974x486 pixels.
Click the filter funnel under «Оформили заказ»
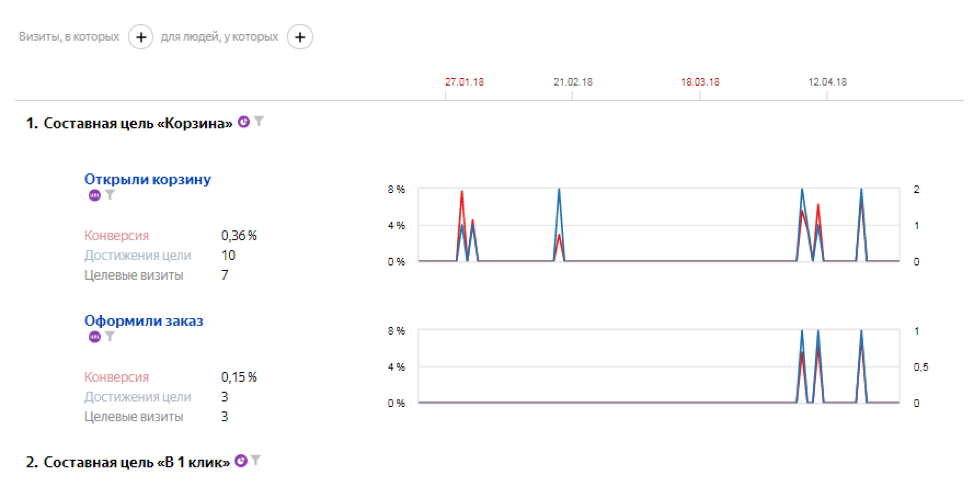point(109,337)
